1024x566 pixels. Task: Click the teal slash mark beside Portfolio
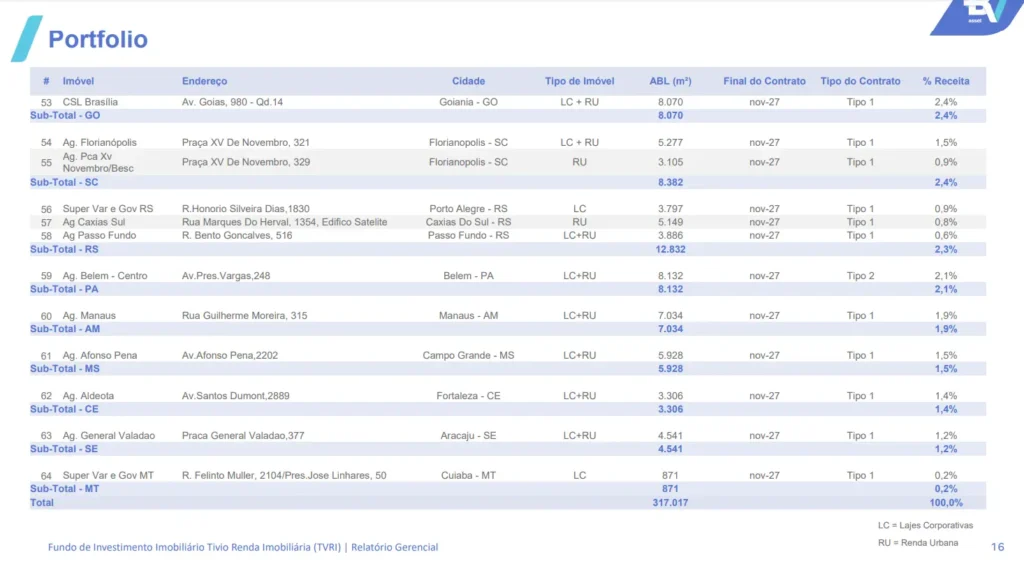pos(27,39)
